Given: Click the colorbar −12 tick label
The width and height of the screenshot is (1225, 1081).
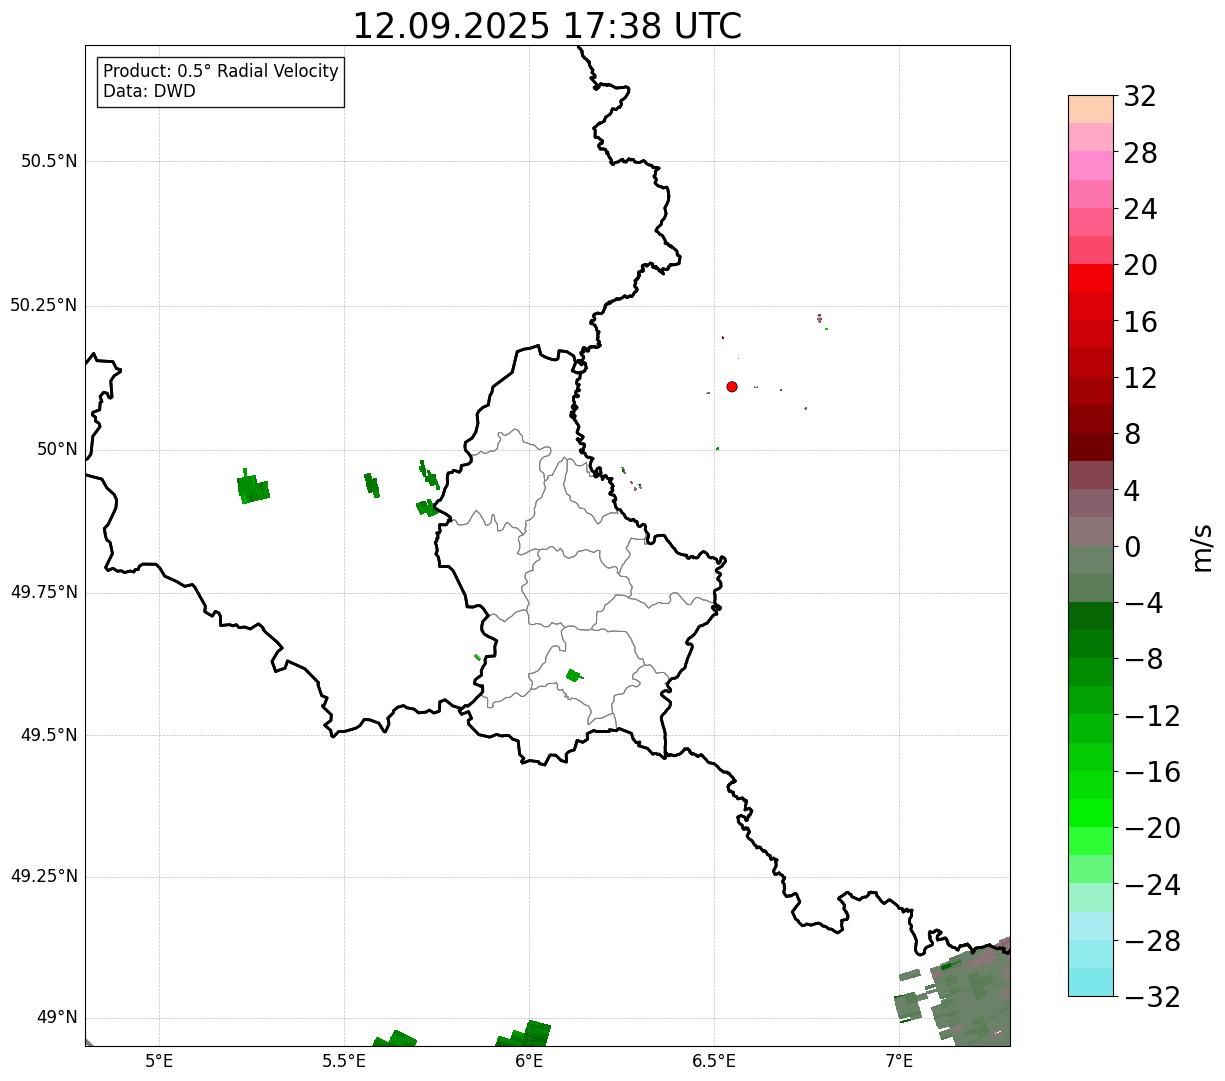Looking at the screenshot, I should click(1151, 716).
